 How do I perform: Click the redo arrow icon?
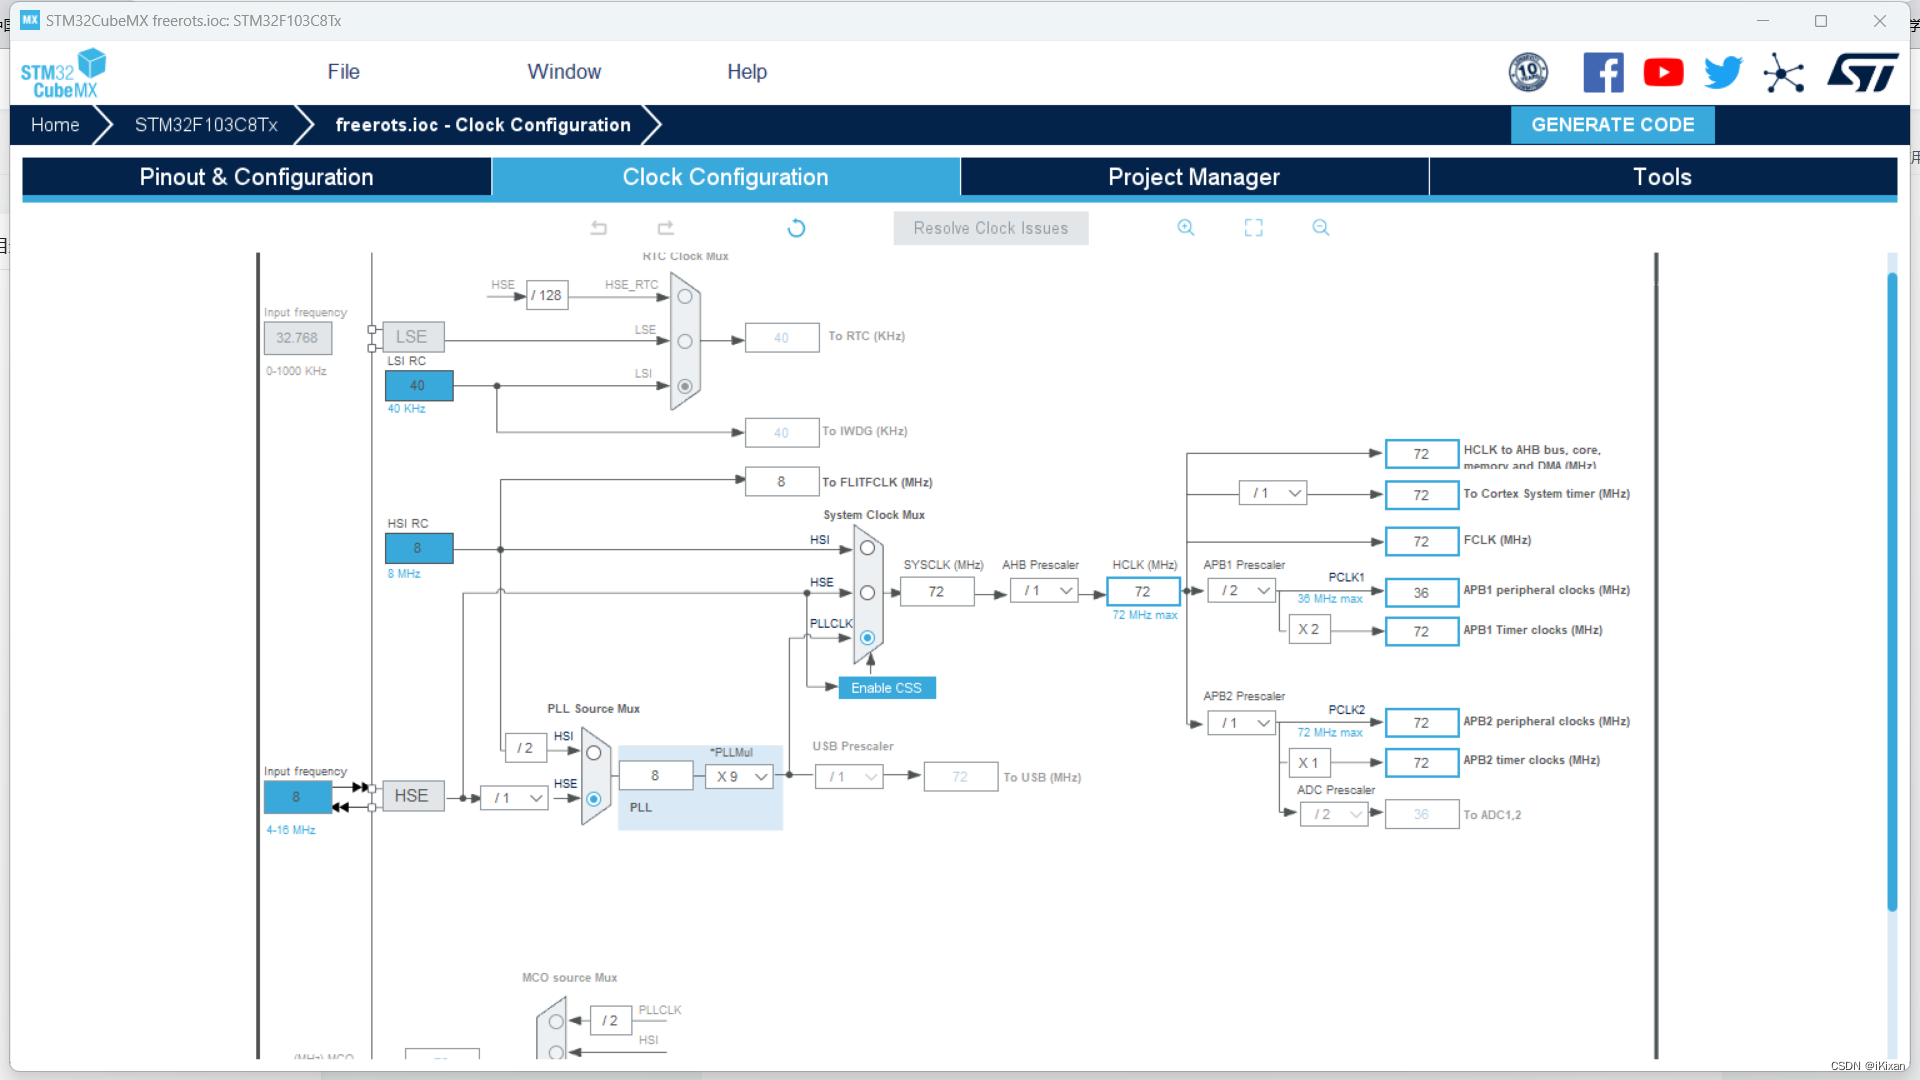click(666, 228)
